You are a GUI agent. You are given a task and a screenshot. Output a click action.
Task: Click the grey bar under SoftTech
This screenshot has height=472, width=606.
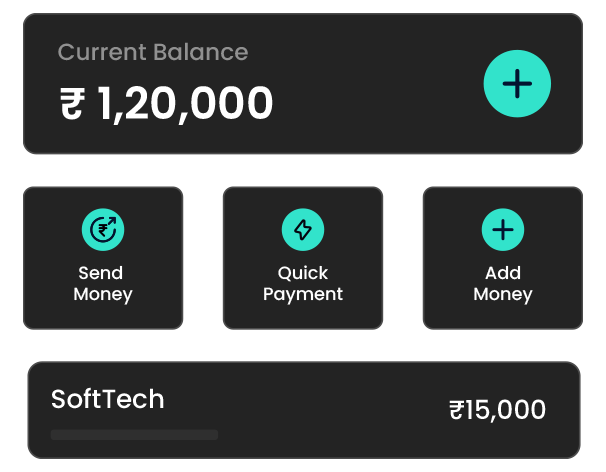coord(134,435)
